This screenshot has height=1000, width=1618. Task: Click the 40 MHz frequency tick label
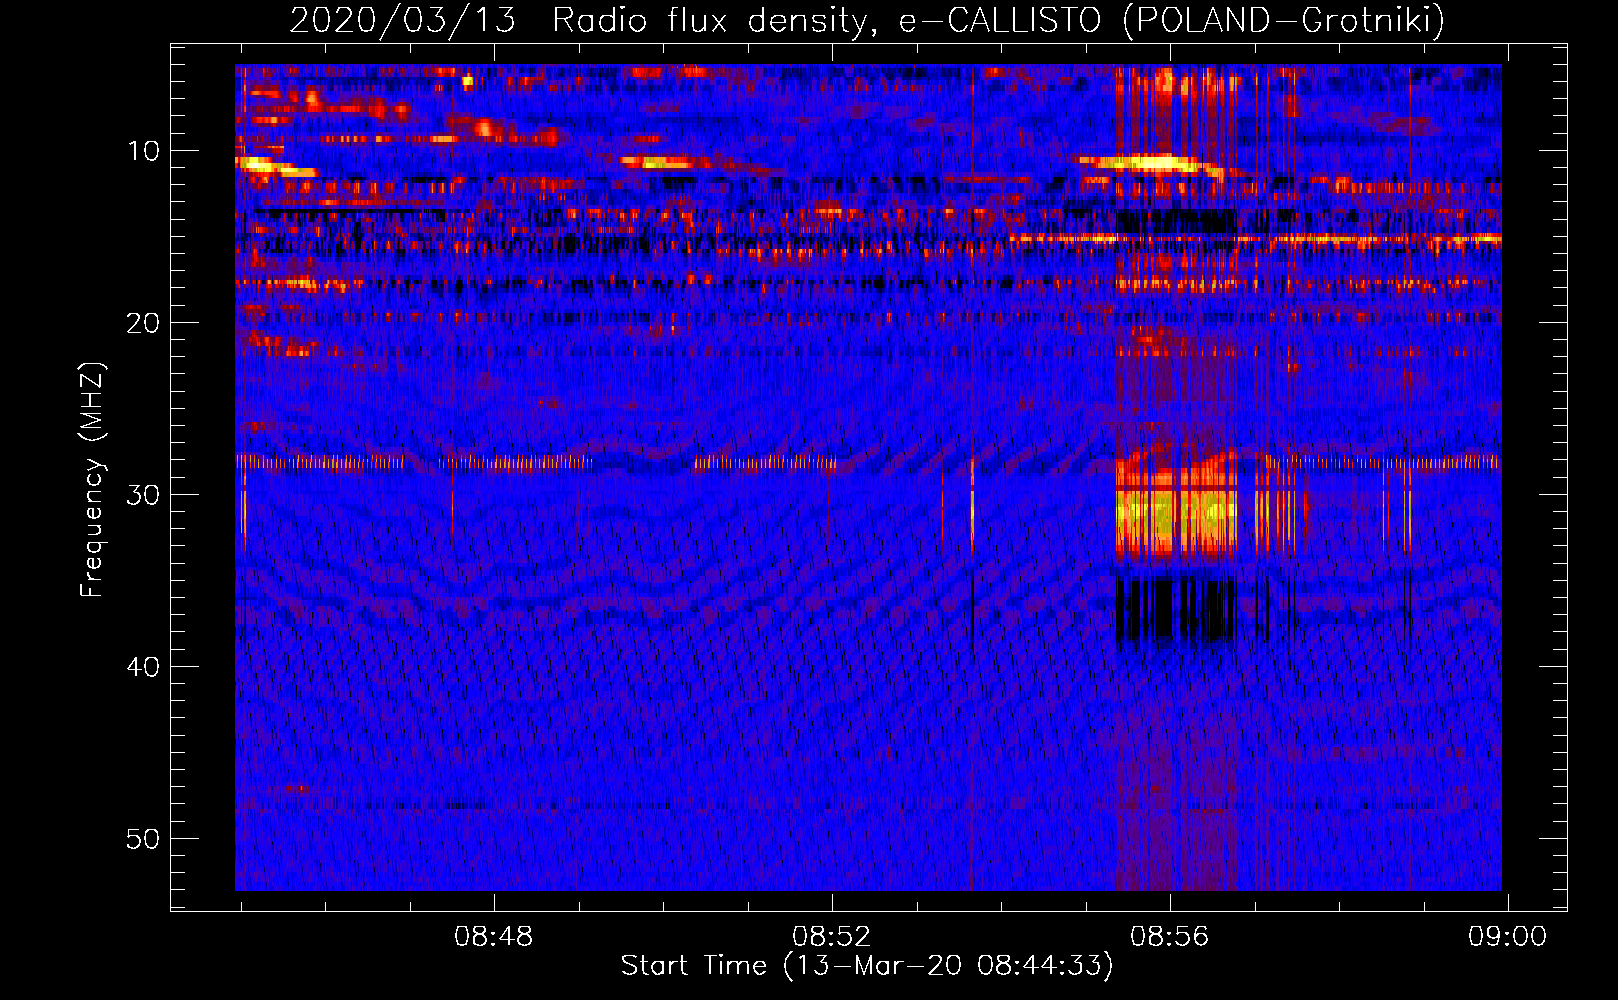[143, 667]
